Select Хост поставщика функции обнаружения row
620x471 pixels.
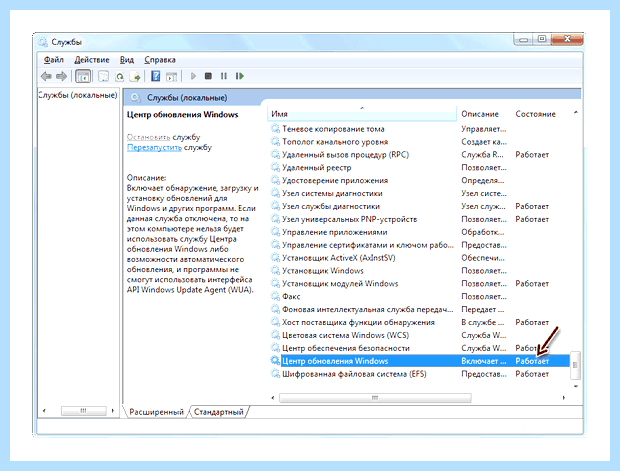[419, 322]
